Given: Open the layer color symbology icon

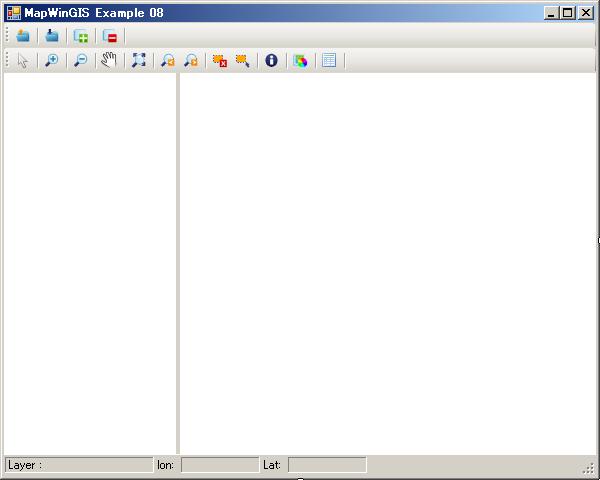Looking at the screenshot, I should click(x=300, y=60).
